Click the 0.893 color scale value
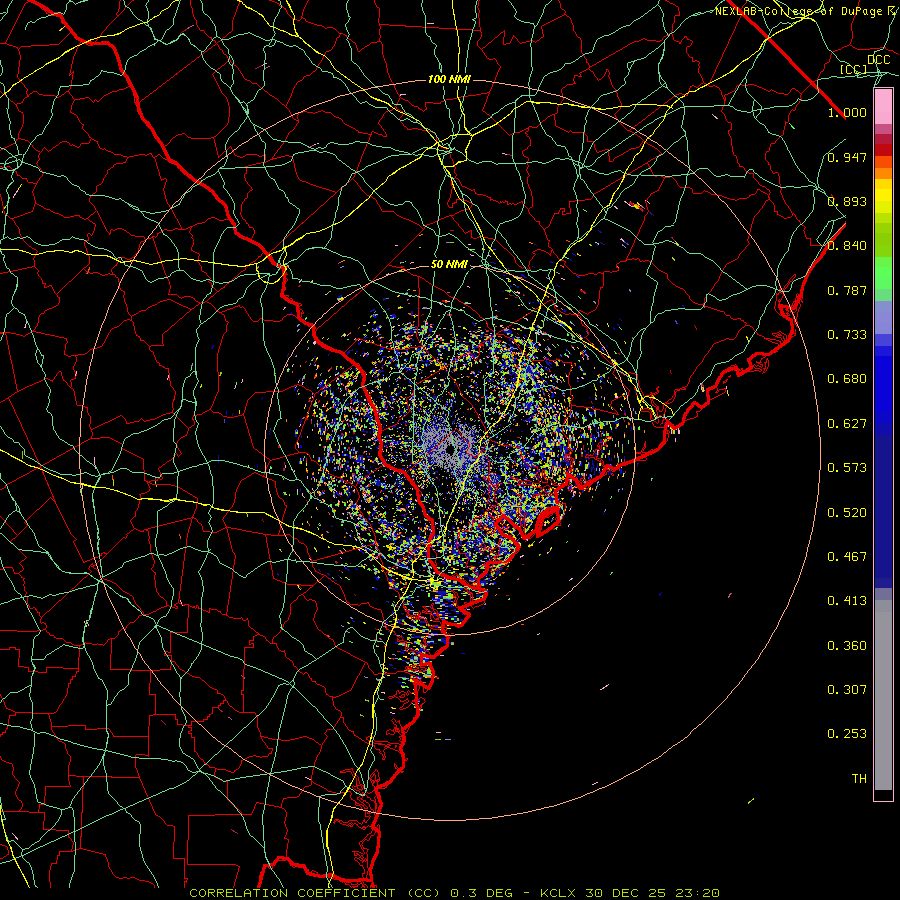This screenshot has width=900, height=900. pos(847,201)
